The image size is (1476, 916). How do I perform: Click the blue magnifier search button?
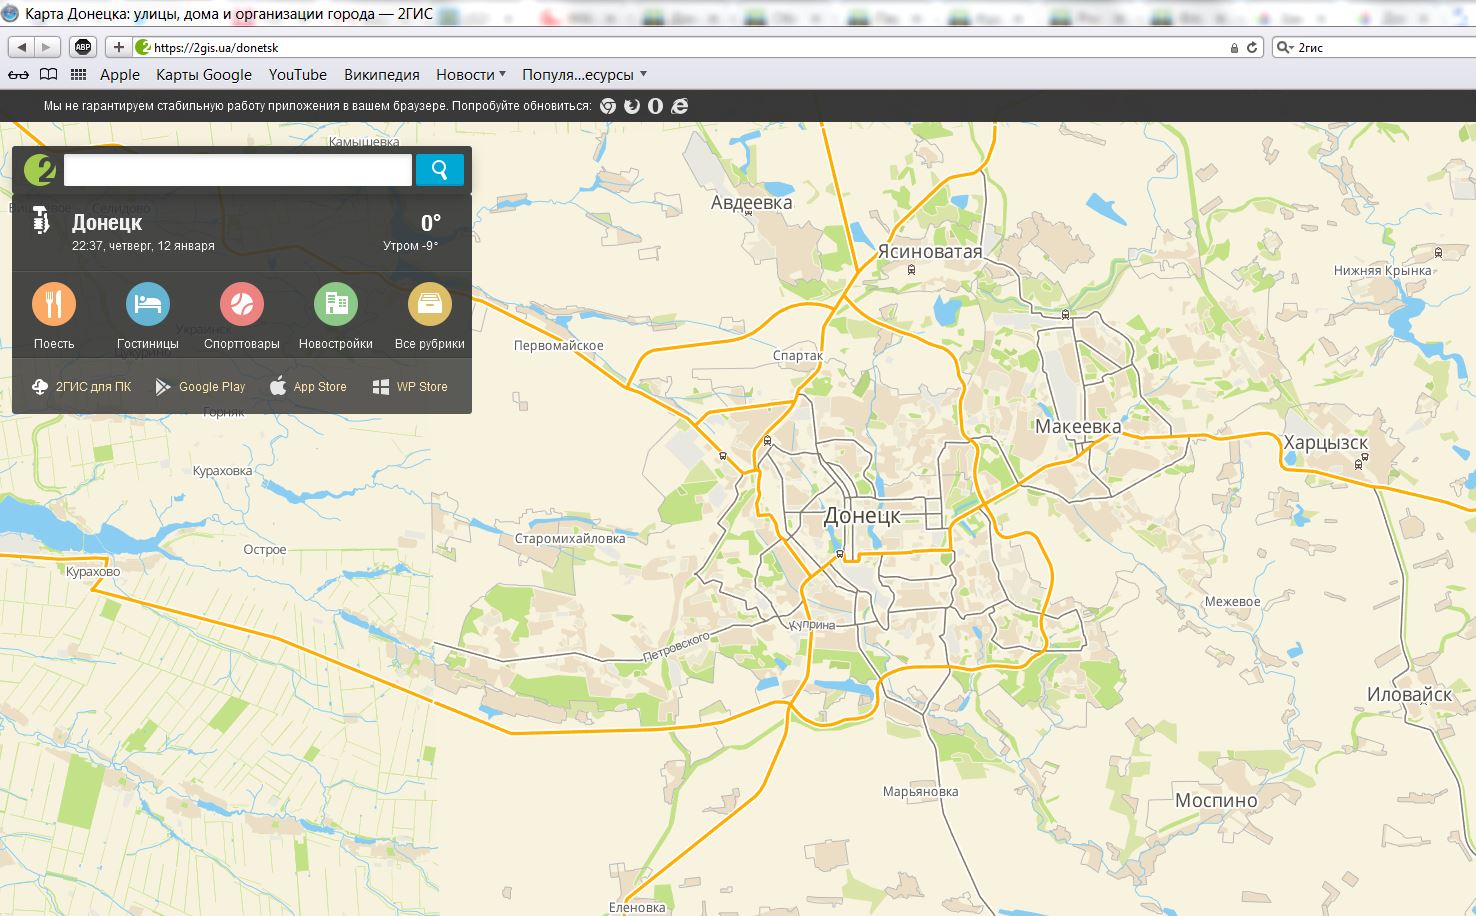pos(439,170)
